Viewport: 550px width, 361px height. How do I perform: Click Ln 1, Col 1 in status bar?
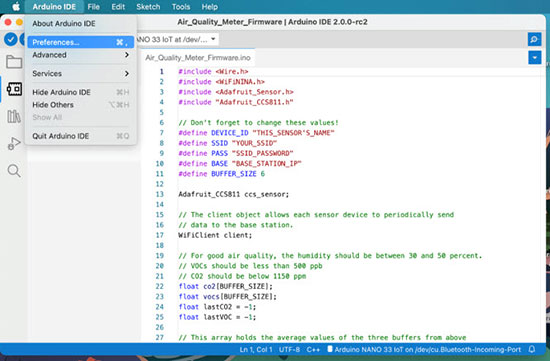[256, 350]
